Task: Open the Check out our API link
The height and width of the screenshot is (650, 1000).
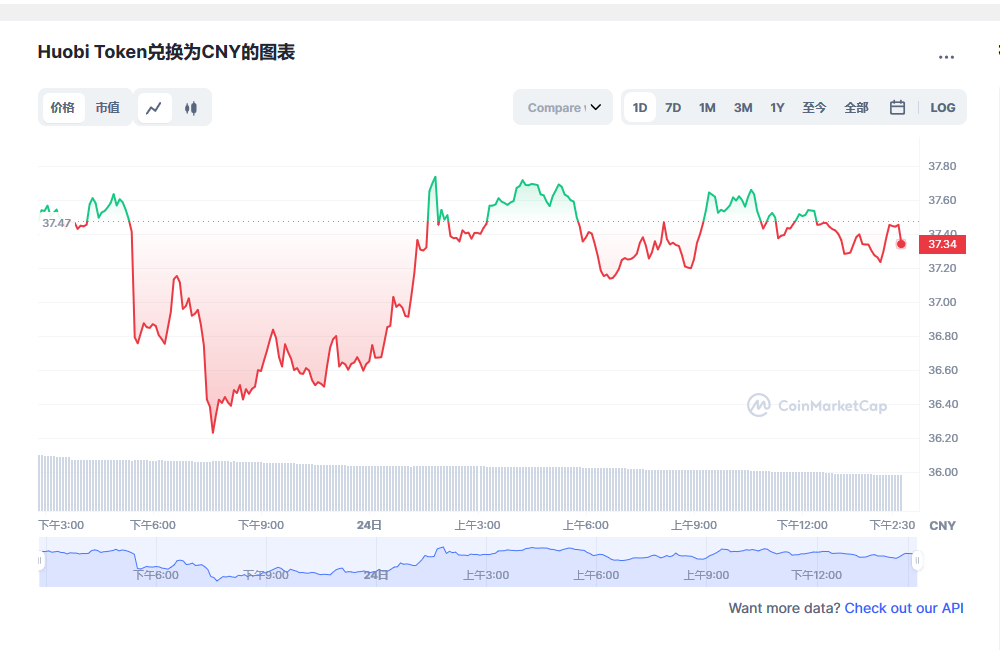Action: click(904, 608)
